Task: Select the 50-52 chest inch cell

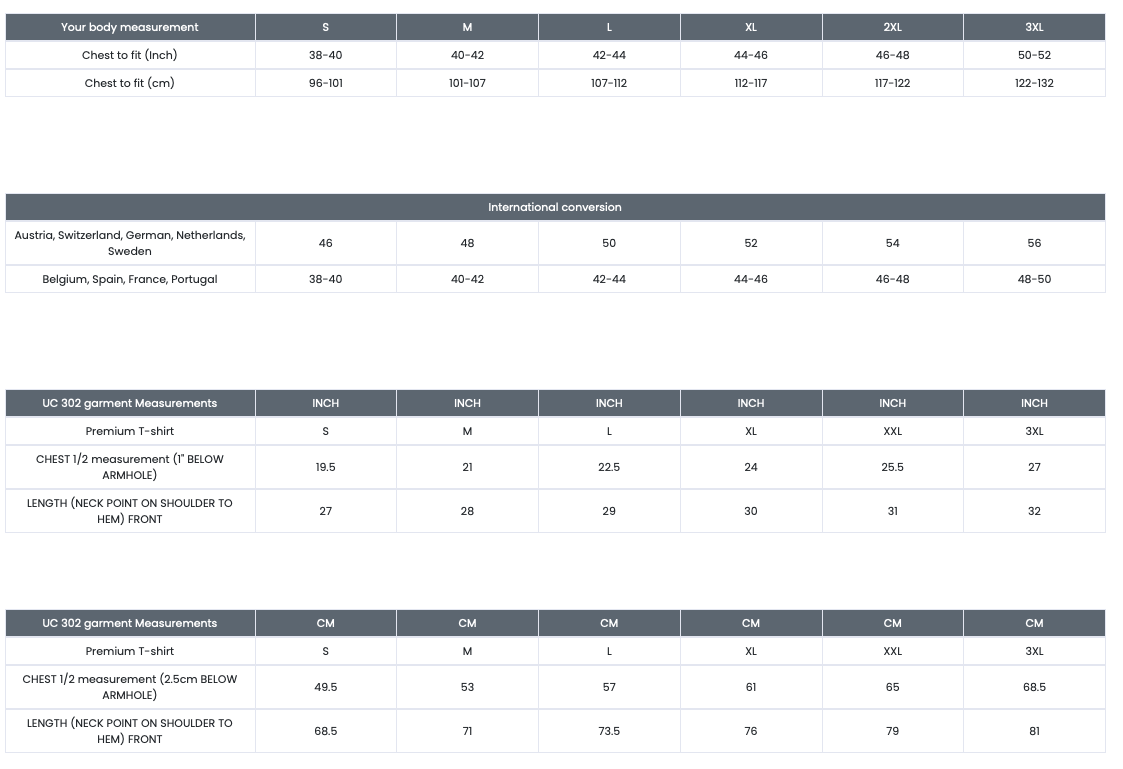Action: [x=1034, y=55]
